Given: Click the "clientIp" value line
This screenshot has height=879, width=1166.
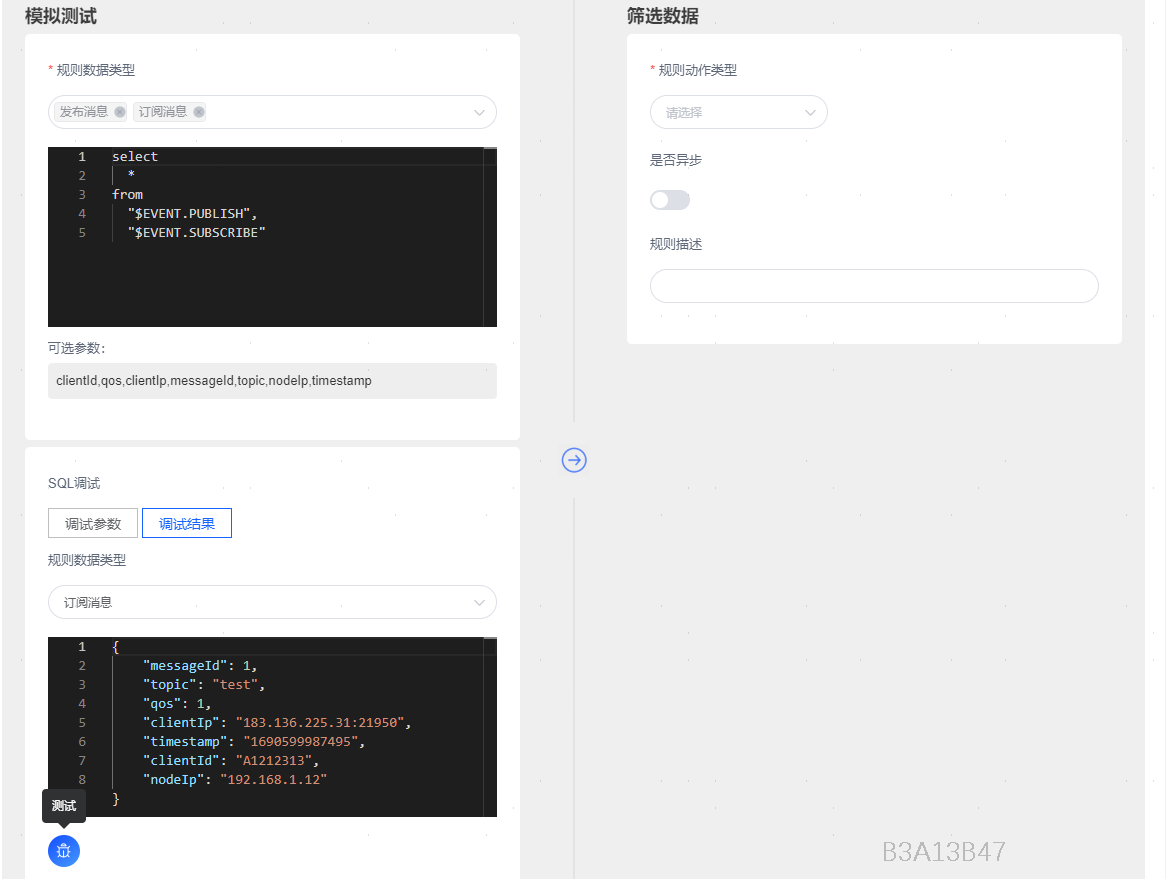Looking at the screenshot, I should tap(277, 723).
